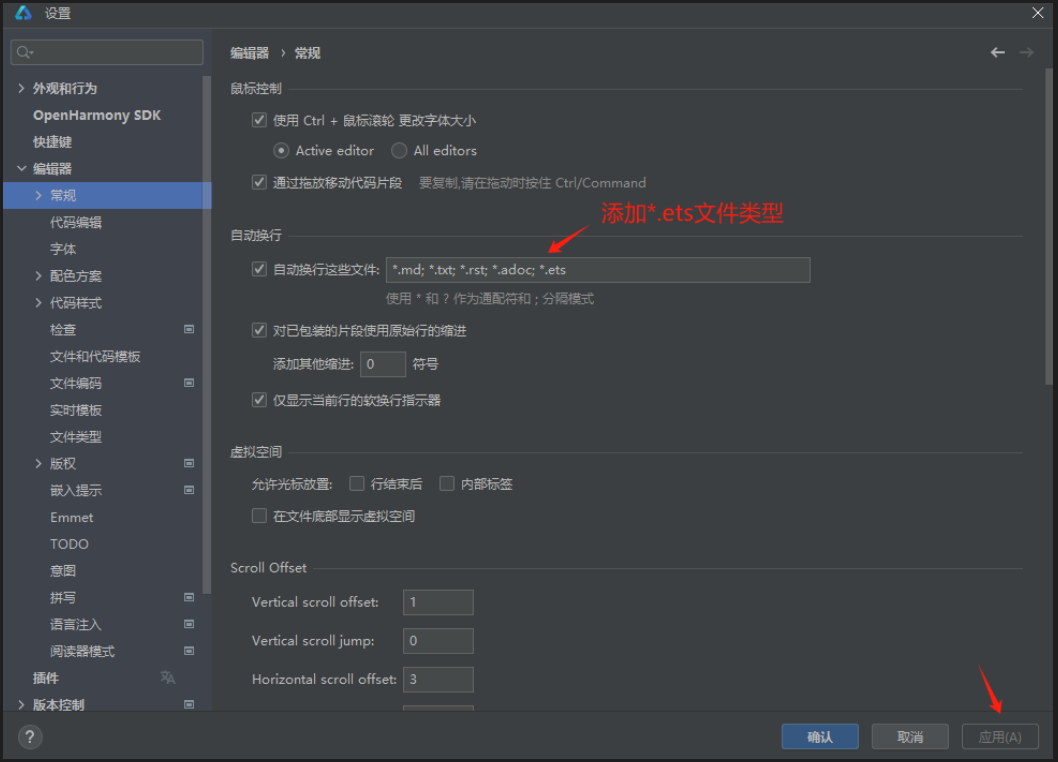The height and width of the screenshot is (762, 1058).
Task: Toggle 对已包装的片段使用原始行的缩进 checkbox
Action: 259,330
